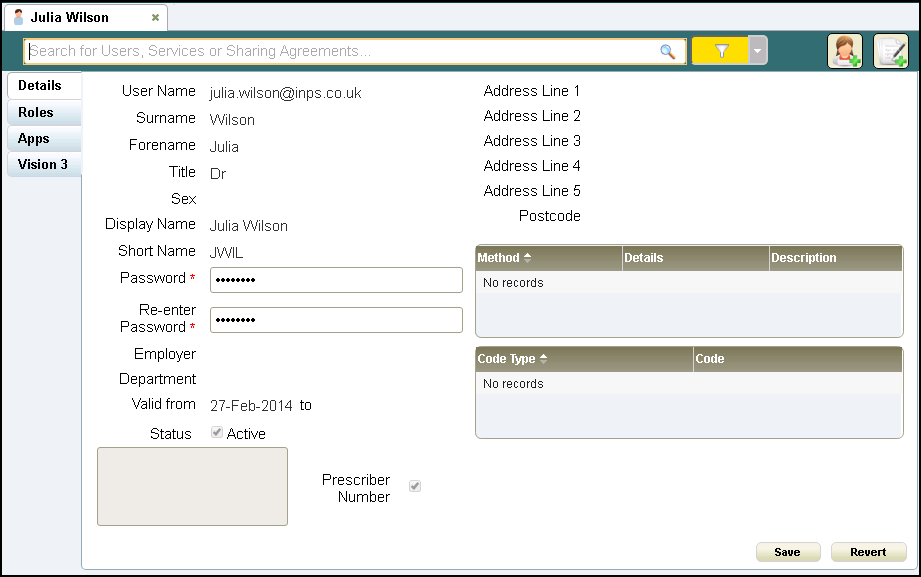
Task: Open the Details tab
Action: (40, 86)
